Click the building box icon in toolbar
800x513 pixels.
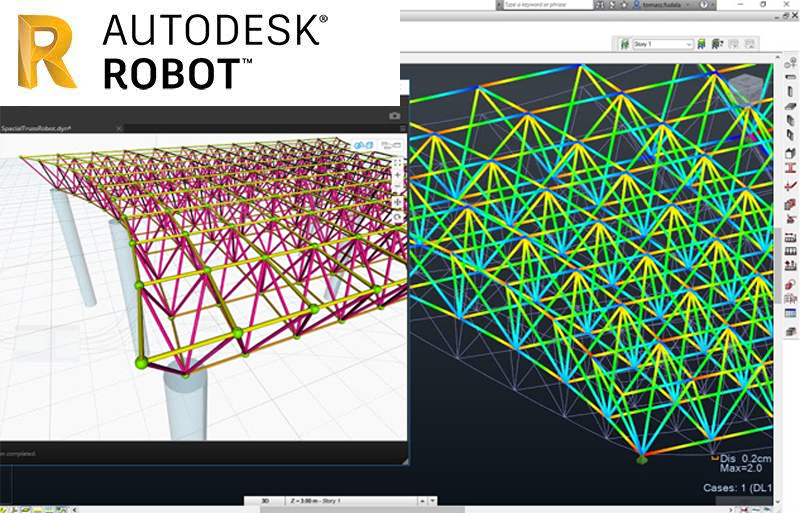pos(790,153)
